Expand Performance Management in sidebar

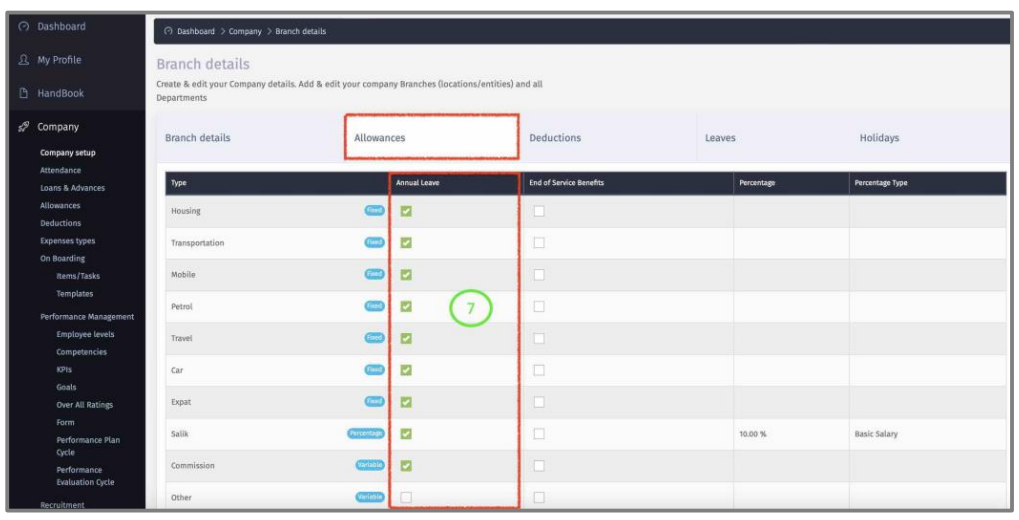[87, 317]
